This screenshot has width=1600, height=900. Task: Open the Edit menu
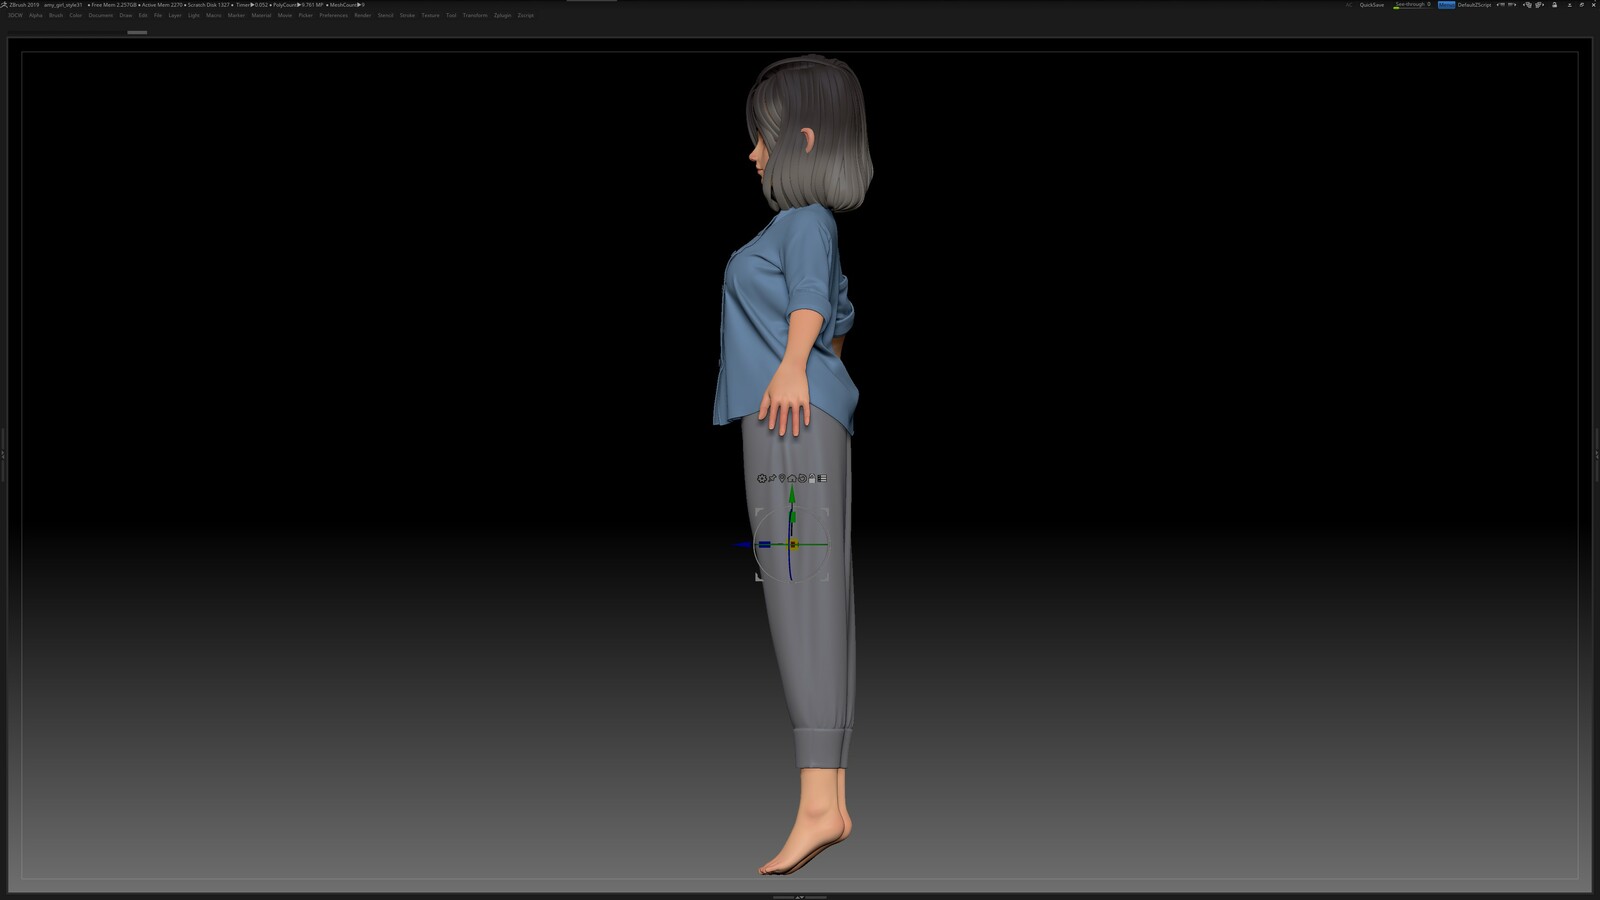tap(143, 15)
